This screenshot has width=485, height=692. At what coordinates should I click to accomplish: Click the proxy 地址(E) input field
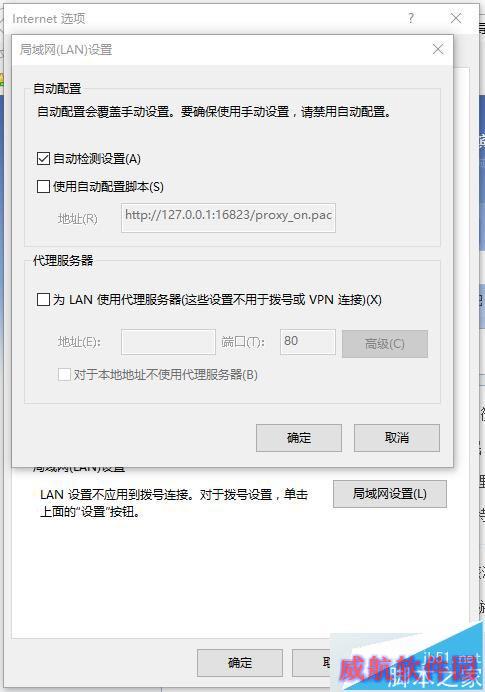(168, 342)
